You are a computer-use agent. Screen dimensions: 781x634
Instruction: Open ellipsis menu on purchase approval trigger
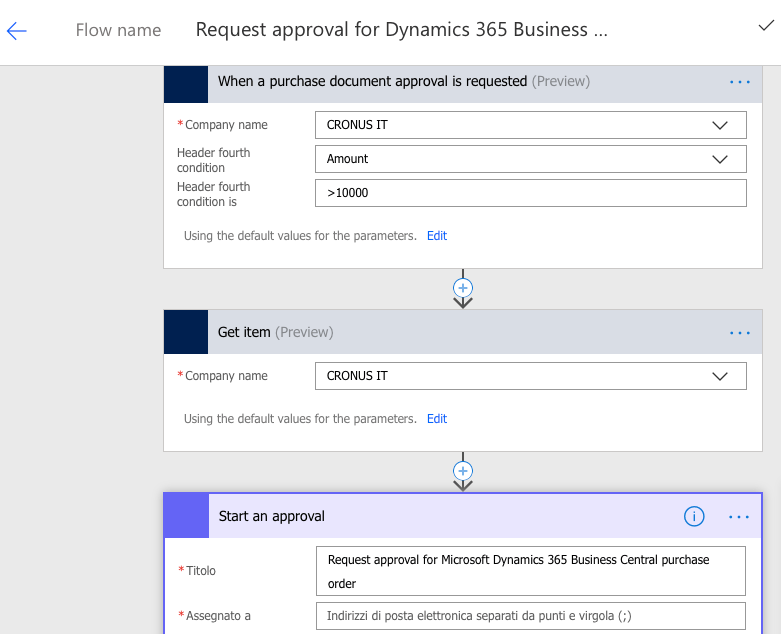pyautogui.click(x=739, y=82)
